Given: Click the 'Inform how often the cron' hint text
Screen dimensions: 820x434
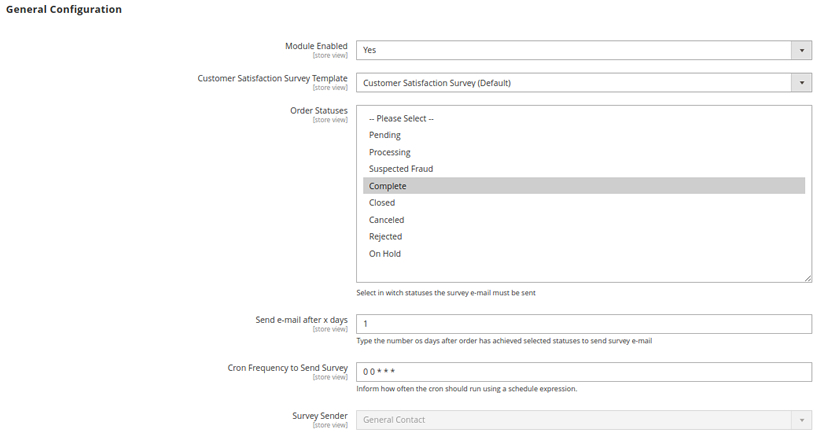Looking at the screenshot, I should click(466, 389).
